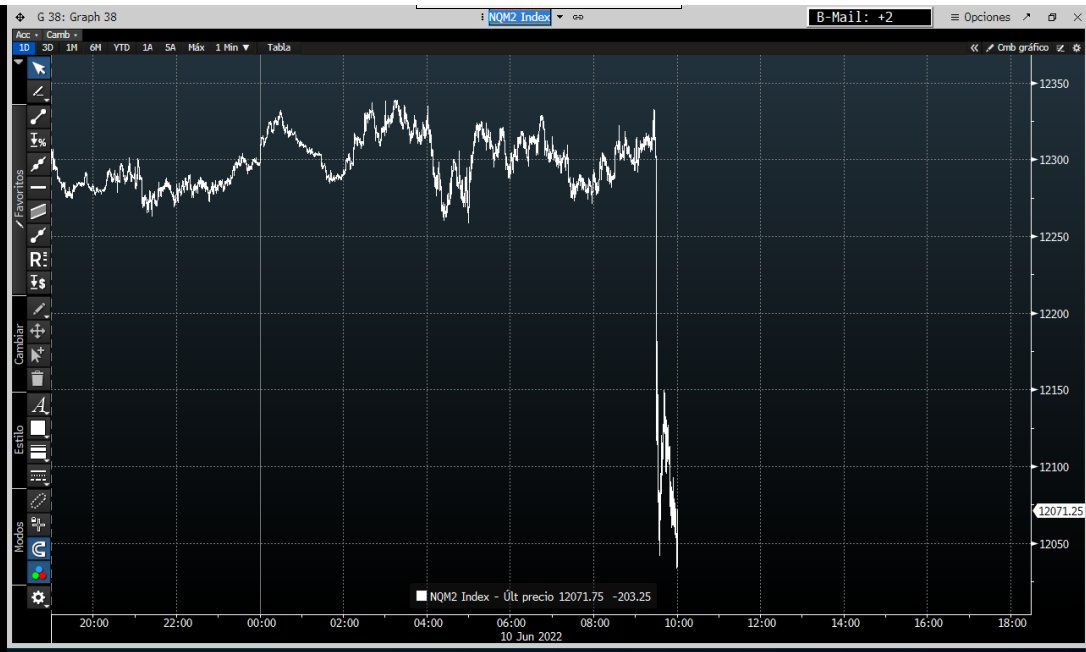Select the 6M time range tab
Screen dimensions: 1086x652
[x=95, y=47]
